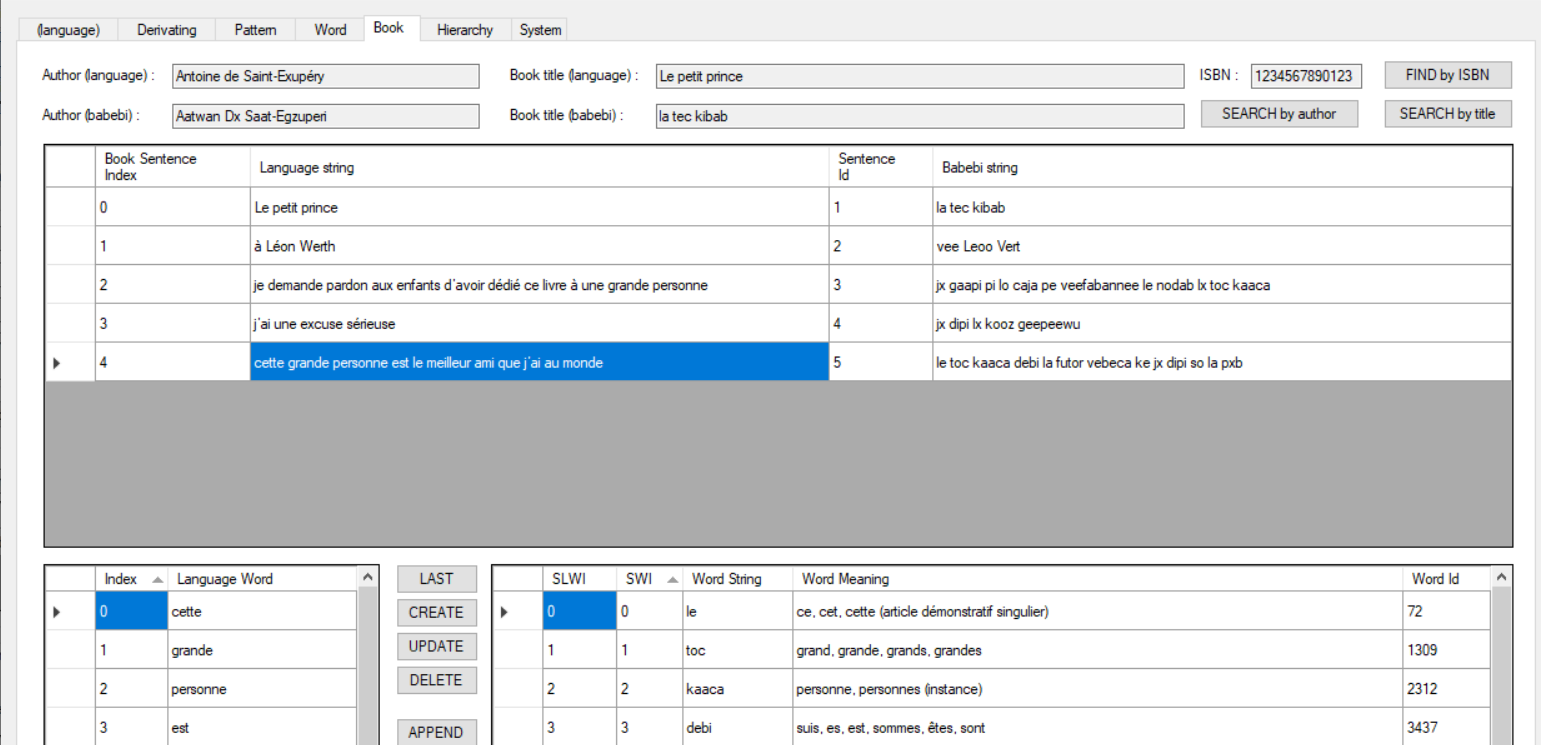Select the Pattern tab

click(255, 29)
